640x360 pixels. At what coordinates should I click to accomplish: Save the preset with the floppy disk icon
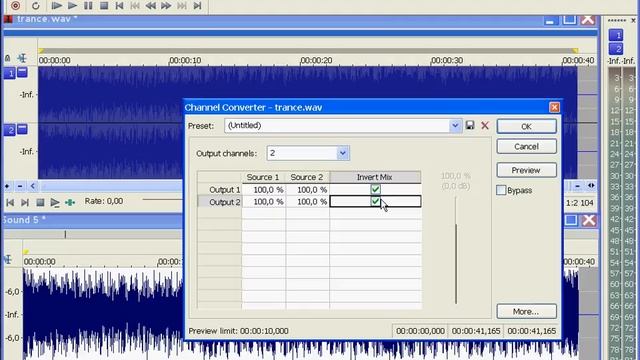point(470,125)
